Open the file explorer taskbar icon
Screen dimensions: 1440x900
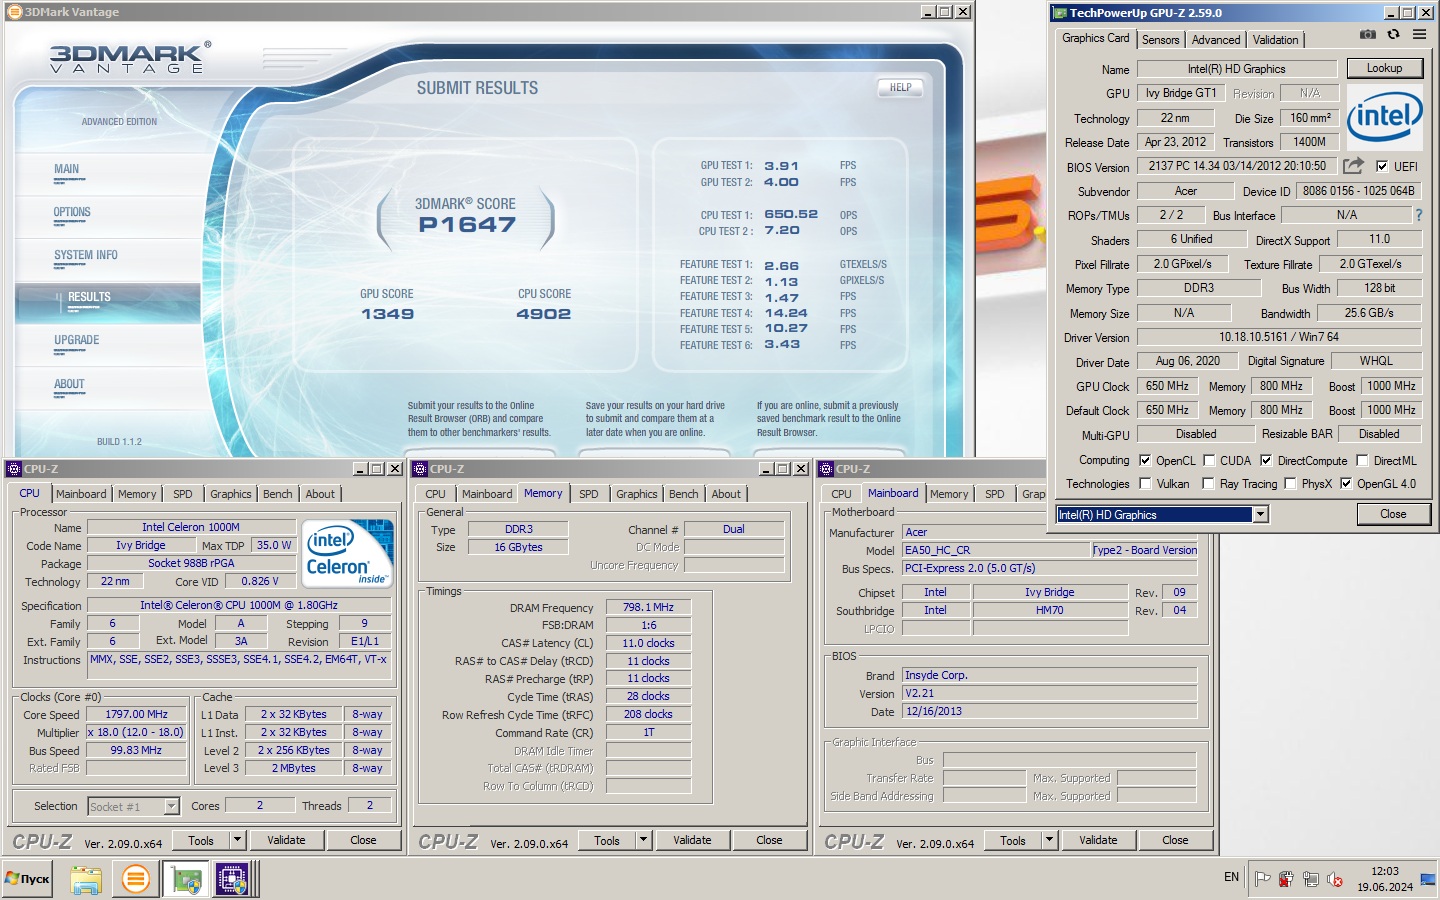86,879
